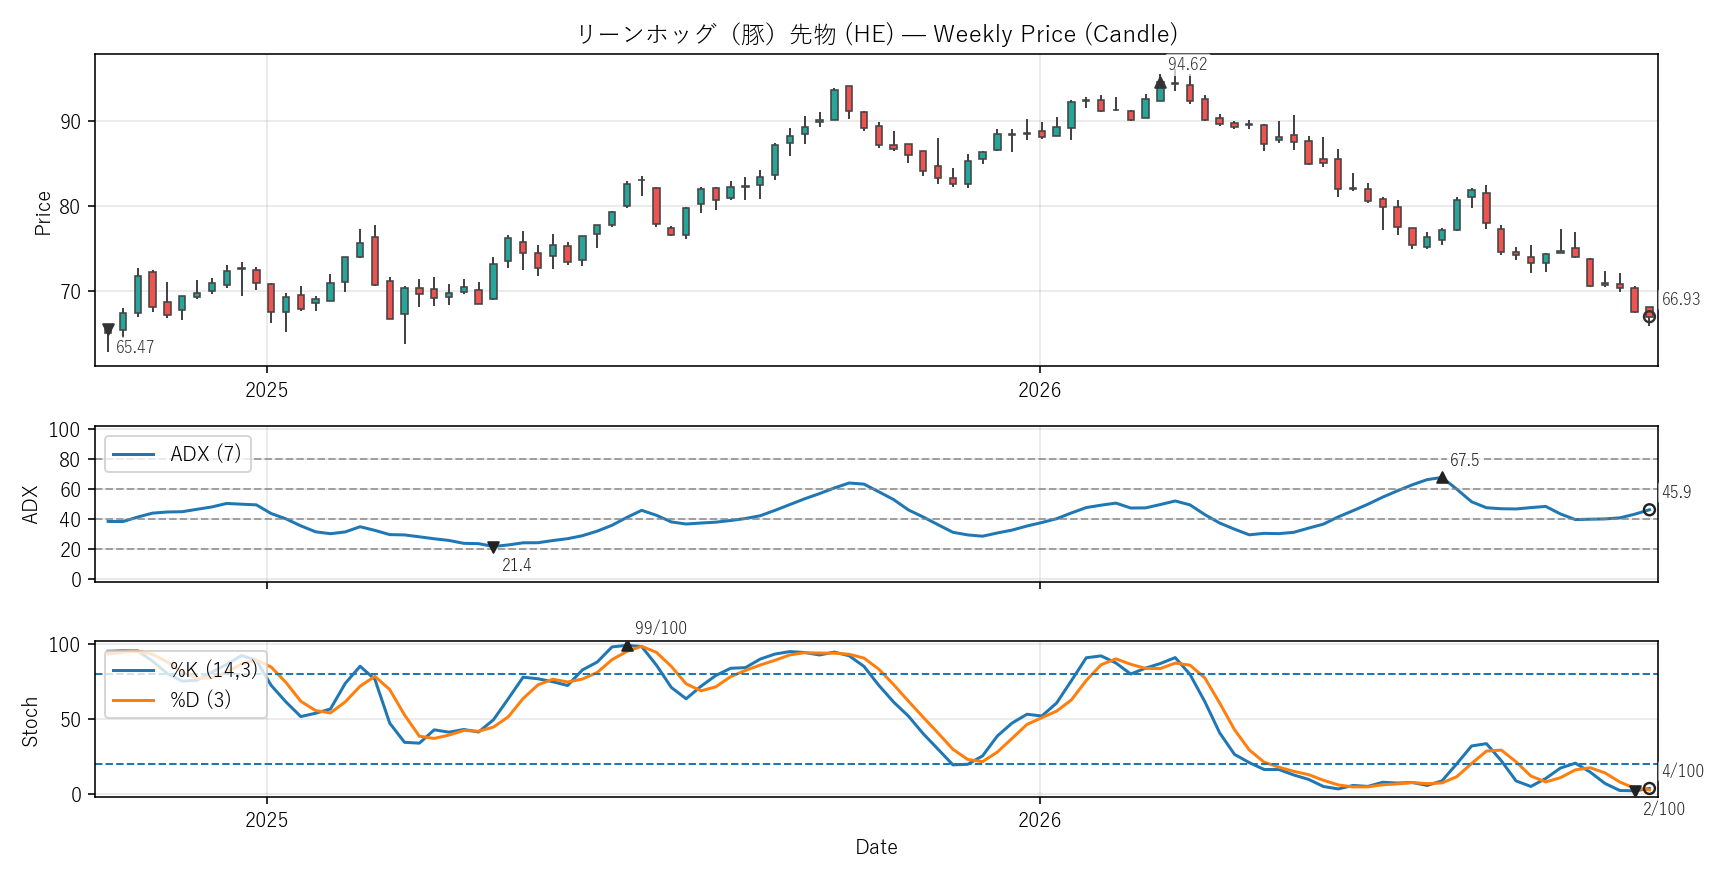Select the 21.4 ADX low annotation
1728x878 pixels.
(x=516, y=565)
